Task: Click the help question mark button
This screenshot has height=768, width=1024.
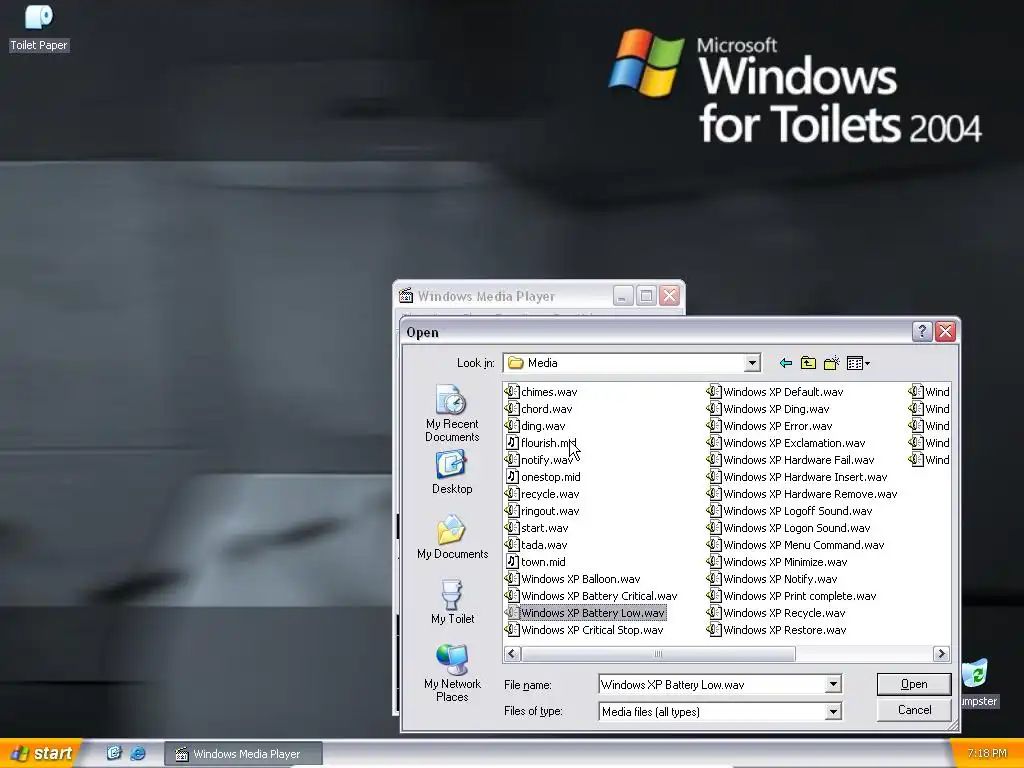Action: tap(921, 332)
